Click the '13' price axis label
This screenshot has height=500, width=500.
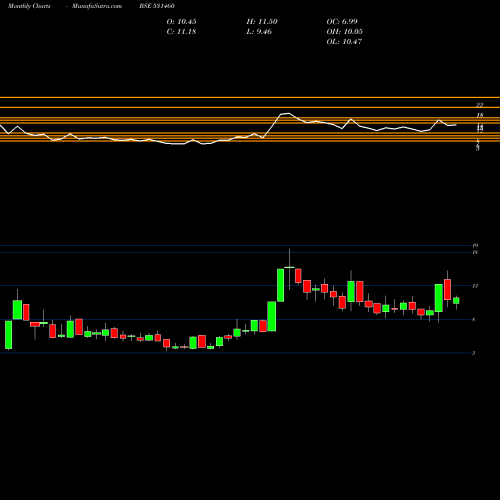pyautogui.click(x=475, y=286)
